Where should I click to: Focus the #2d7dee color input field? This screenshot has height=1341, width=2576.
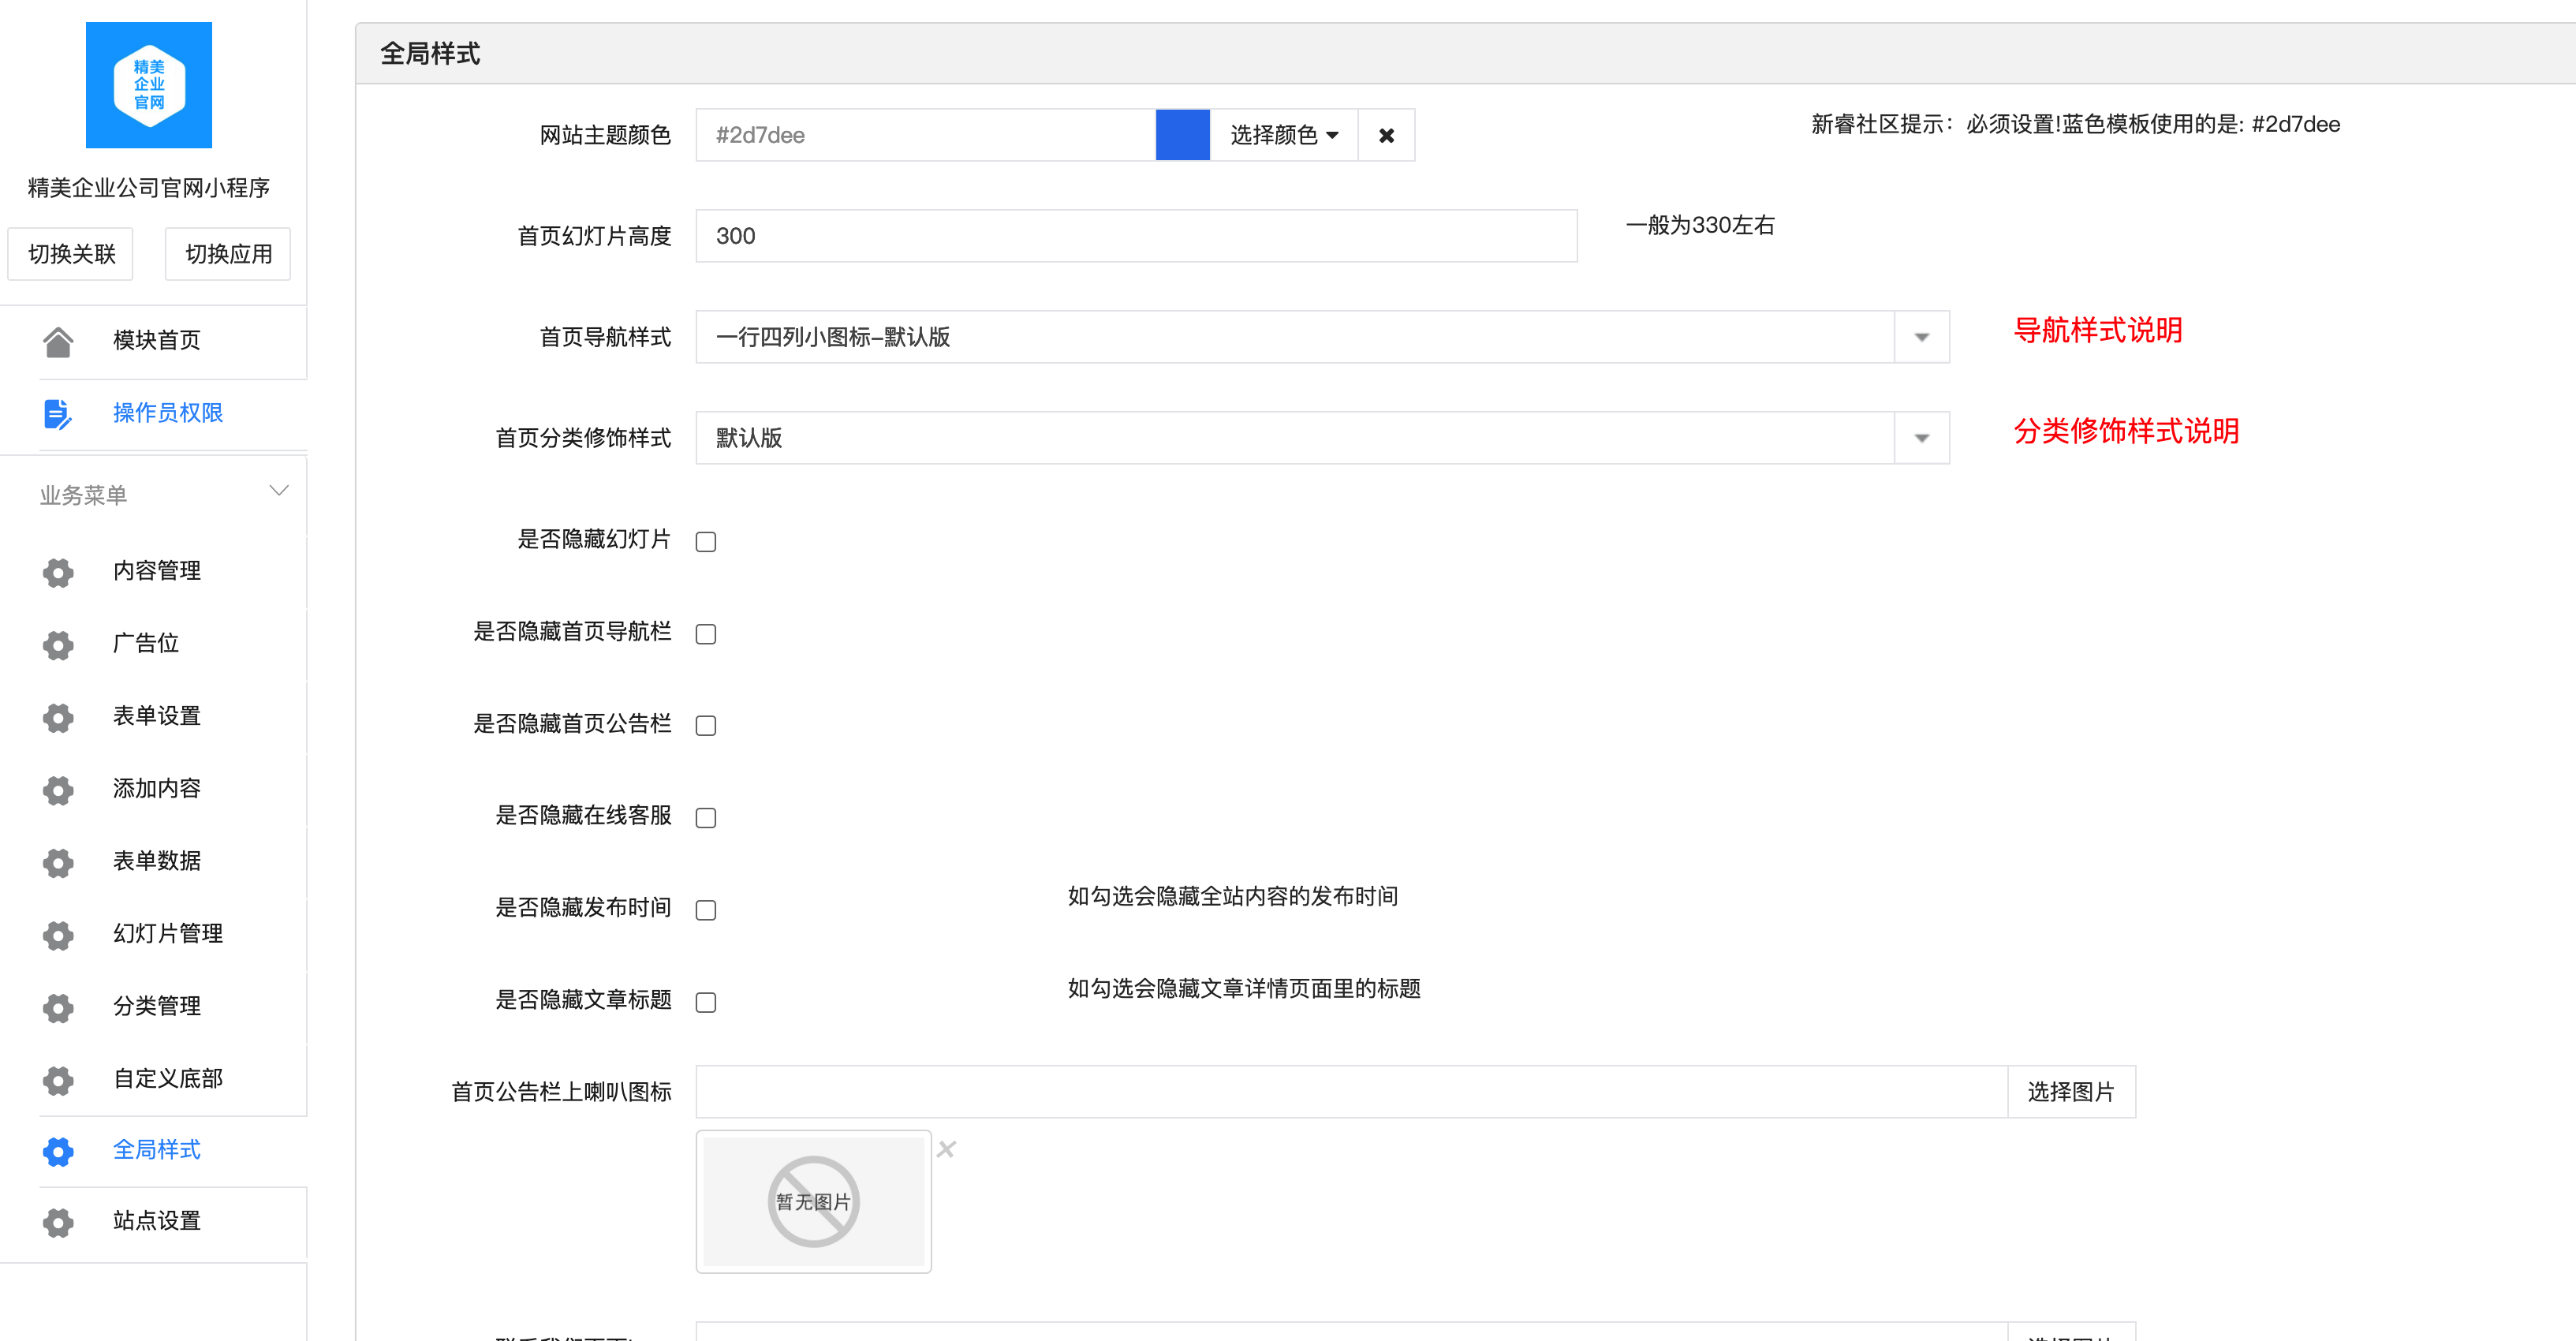click(x=926, y=135)
